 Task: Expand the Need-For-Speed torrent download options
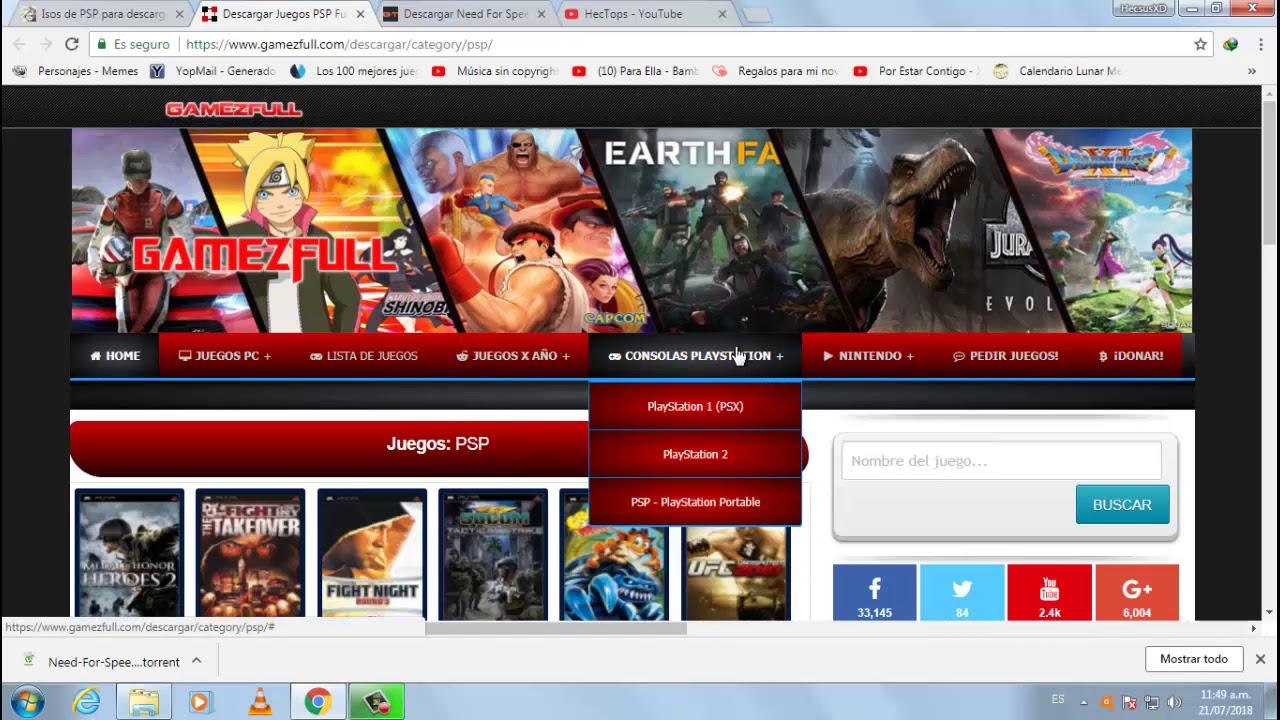pos(197,660)
